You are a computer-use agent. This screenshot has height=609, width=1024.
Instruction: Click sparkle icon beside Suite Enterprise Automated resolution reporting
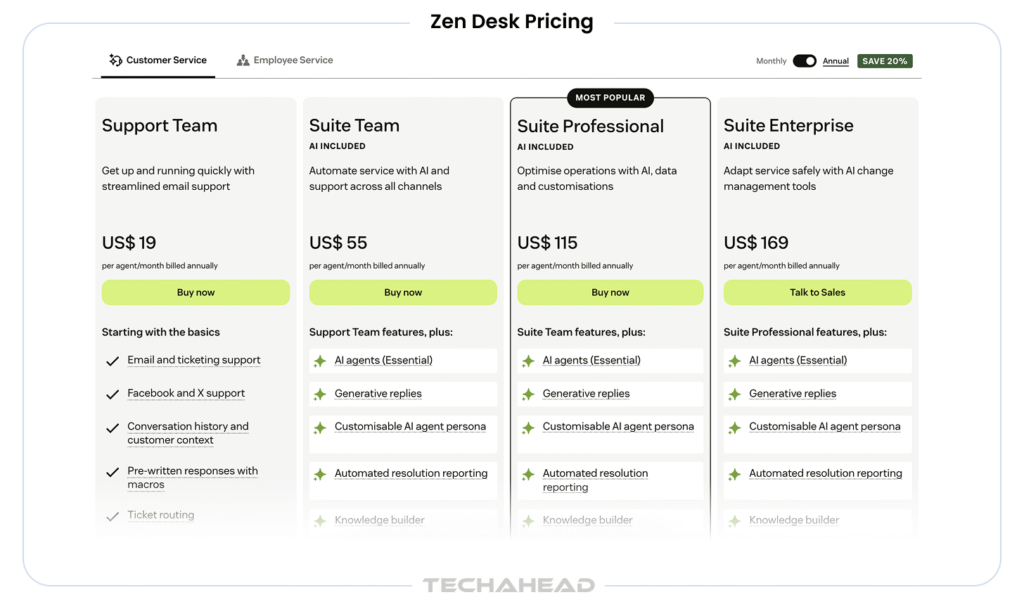tap(735, 474)
